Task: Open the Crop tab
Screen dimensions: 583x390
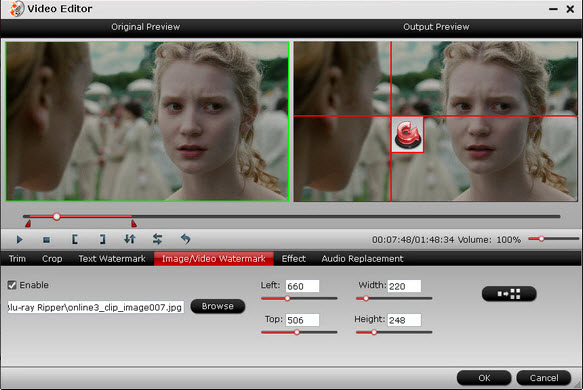Action: [52, 259]
